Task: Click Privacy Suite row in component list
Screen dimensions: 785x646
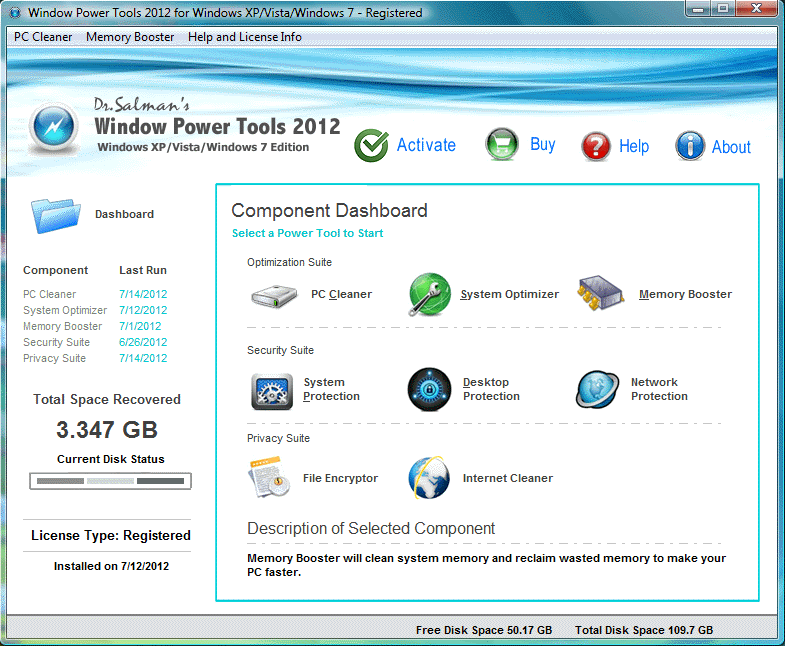Action: [95, 359]
